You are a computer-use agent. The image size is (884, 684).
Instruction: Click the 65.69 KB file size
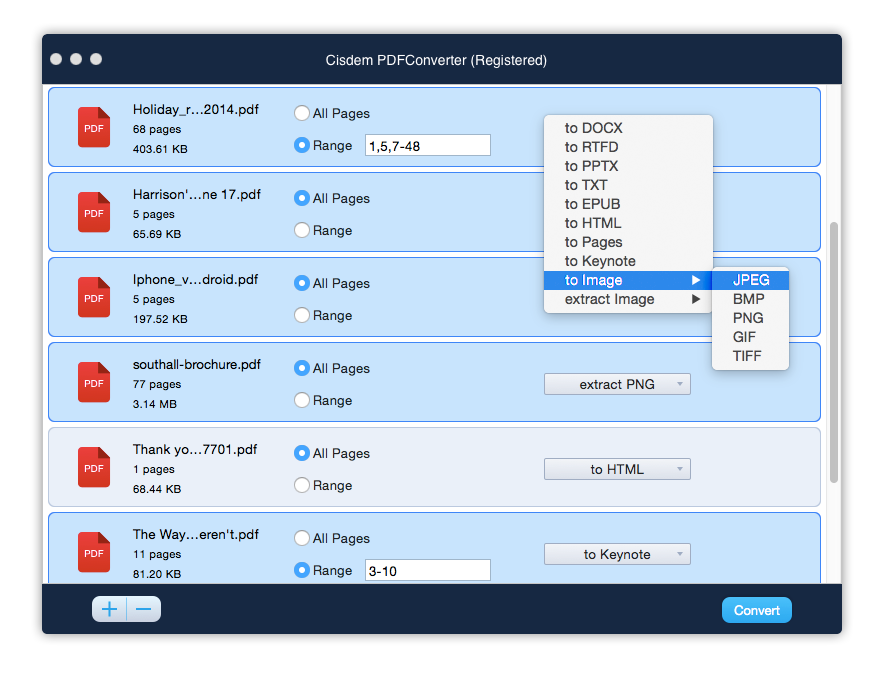pos(157,234)
